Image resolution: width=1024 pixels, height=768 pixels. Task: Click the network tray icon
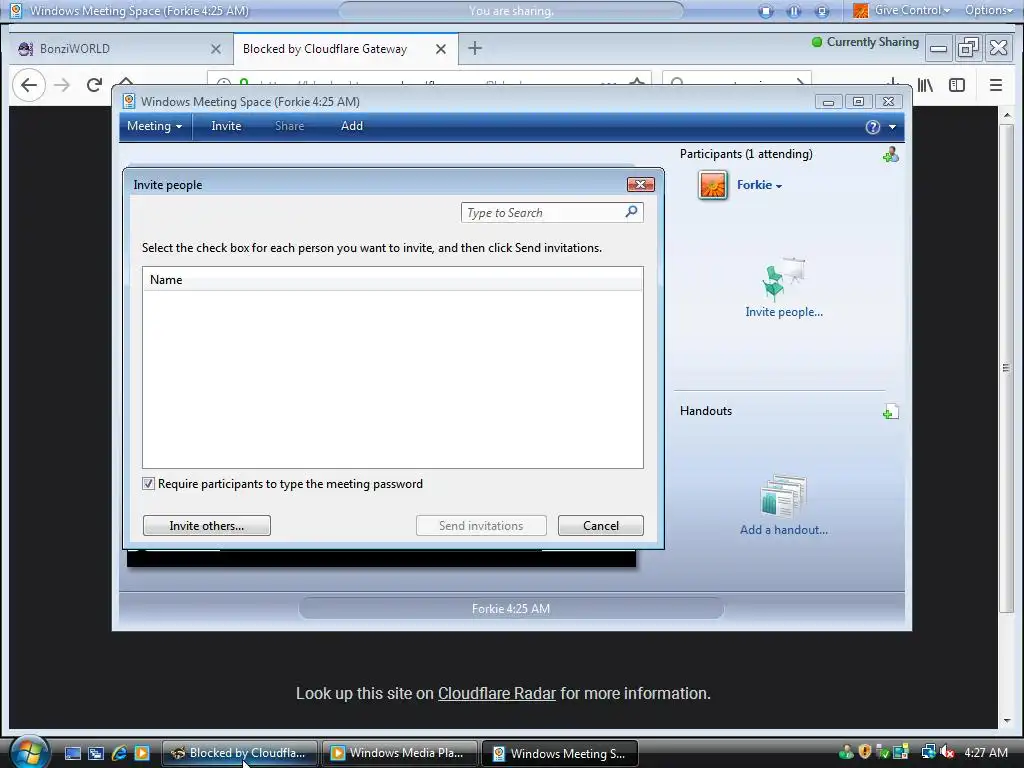point(928,752)
